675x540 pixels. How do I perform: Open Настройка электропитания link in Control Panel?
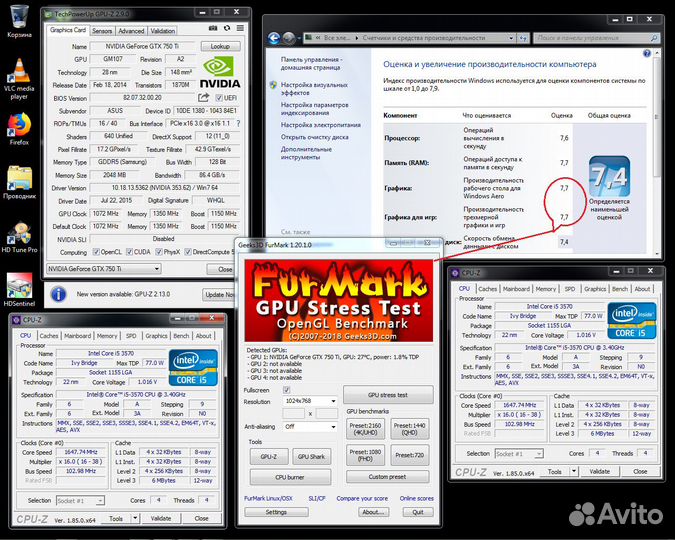321,125
